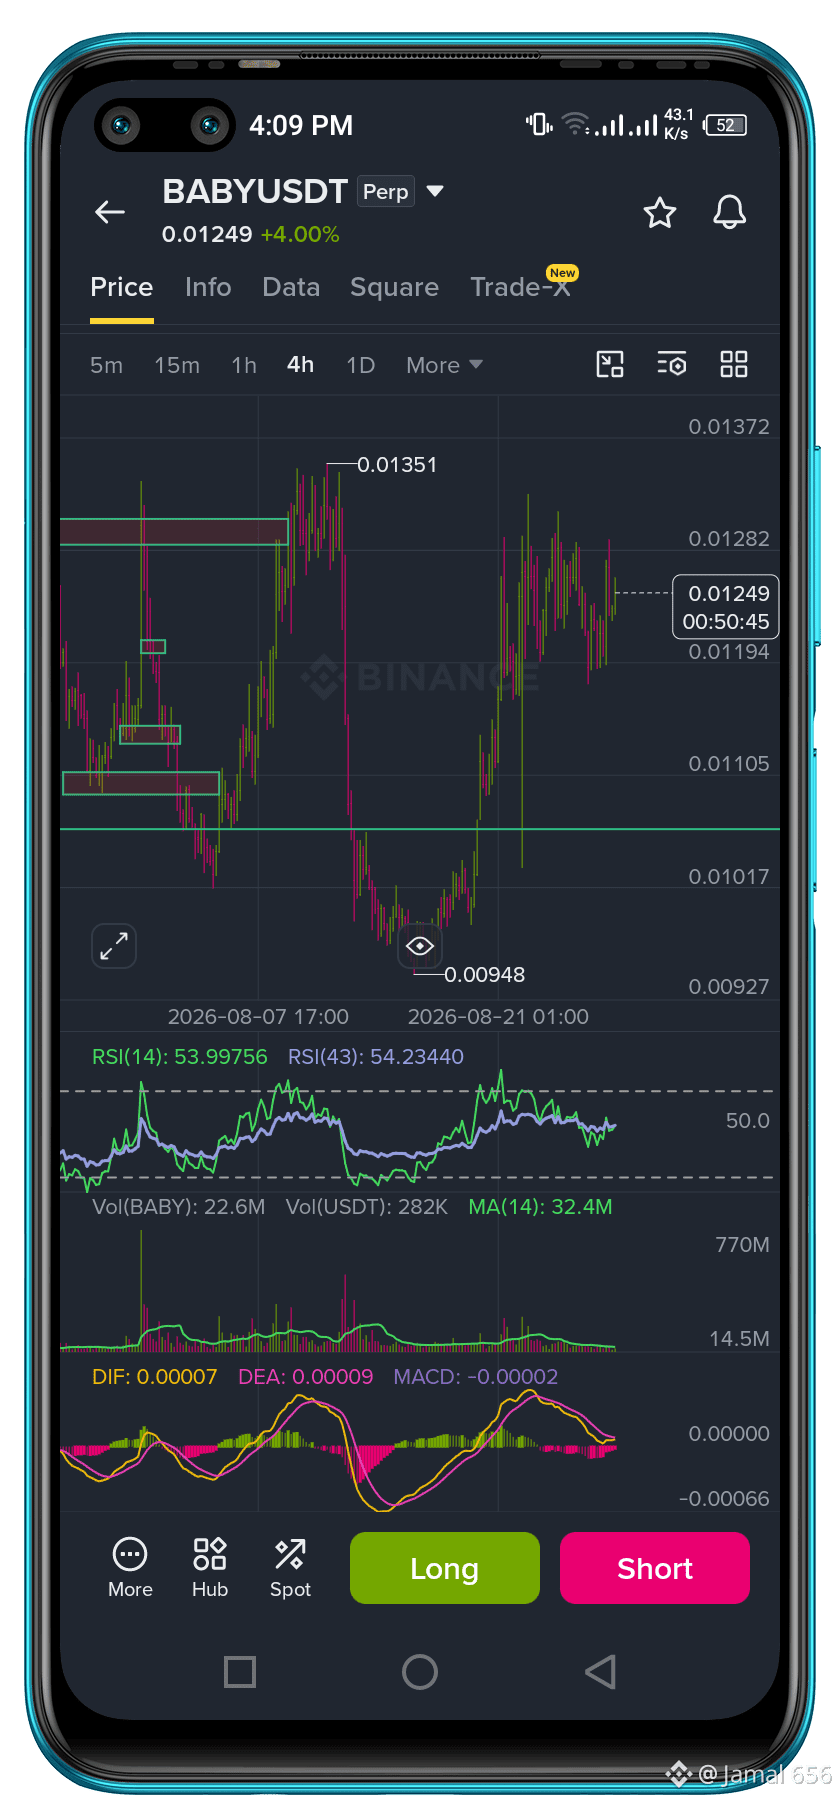Select the 5m timeframe
The height and width of the screenshot is (1800, 840).
point(106,365)
